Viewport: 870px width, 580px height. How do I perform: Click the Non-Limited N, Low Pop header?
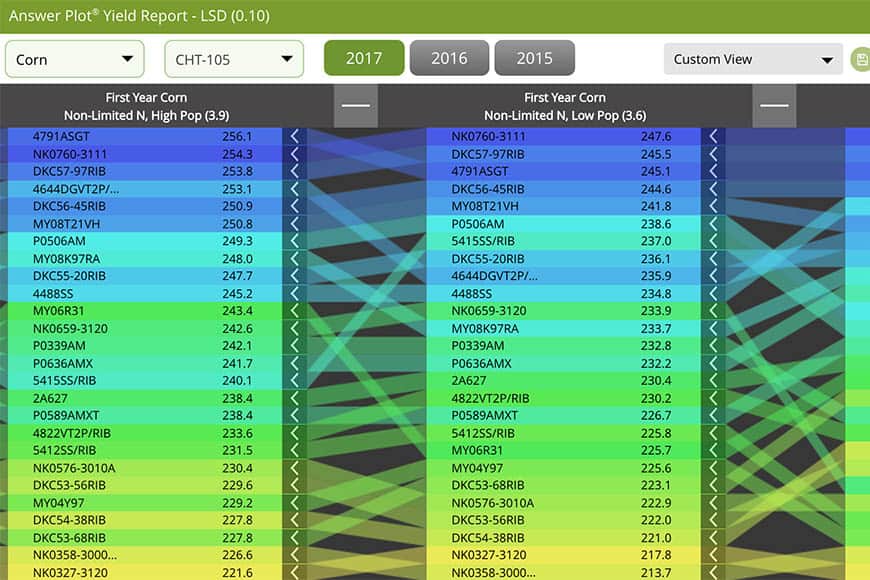(565, 115)
